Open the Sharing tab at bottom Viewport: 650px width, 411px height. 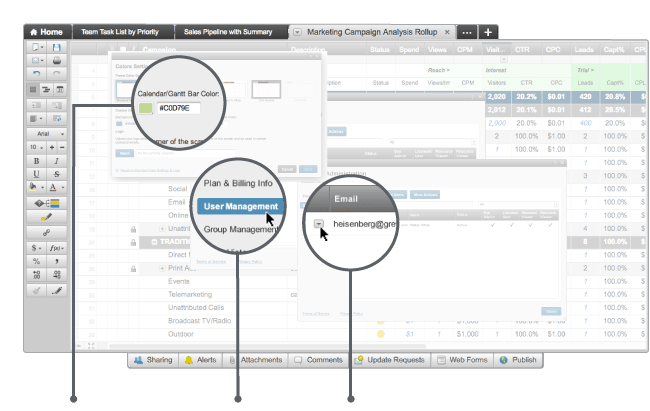point(153,360)
